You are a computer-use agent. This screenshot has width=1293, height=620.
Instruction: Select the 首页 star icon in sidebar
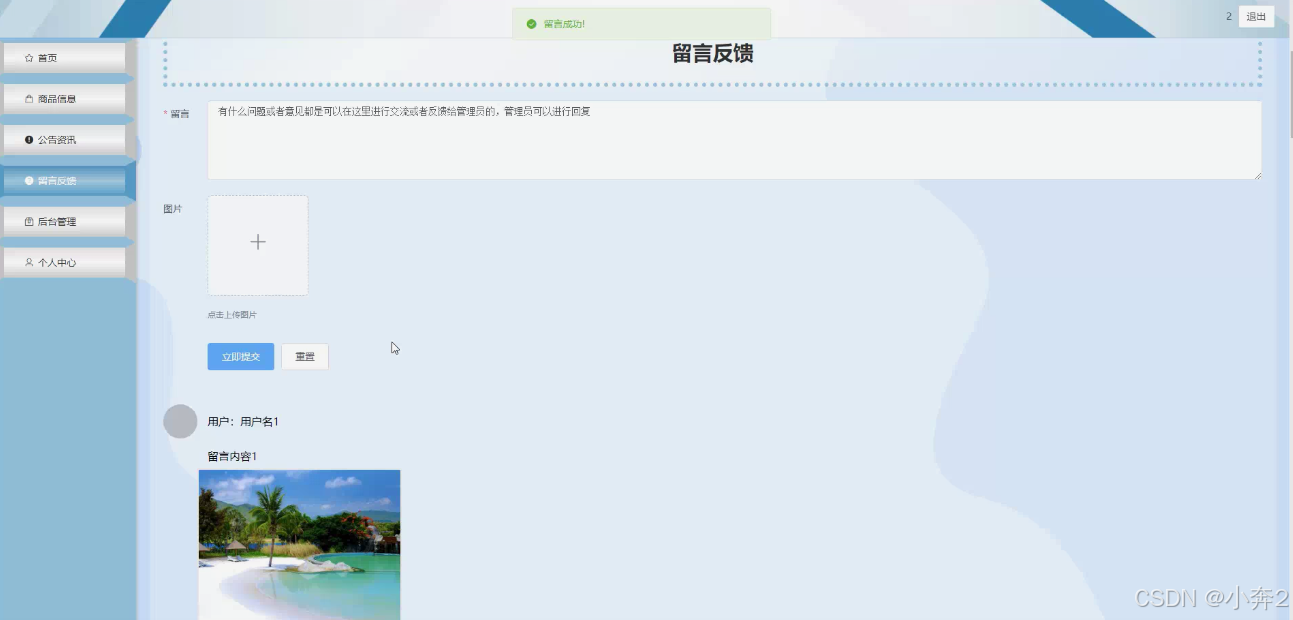pyautogui.click(x=29, y=57)
